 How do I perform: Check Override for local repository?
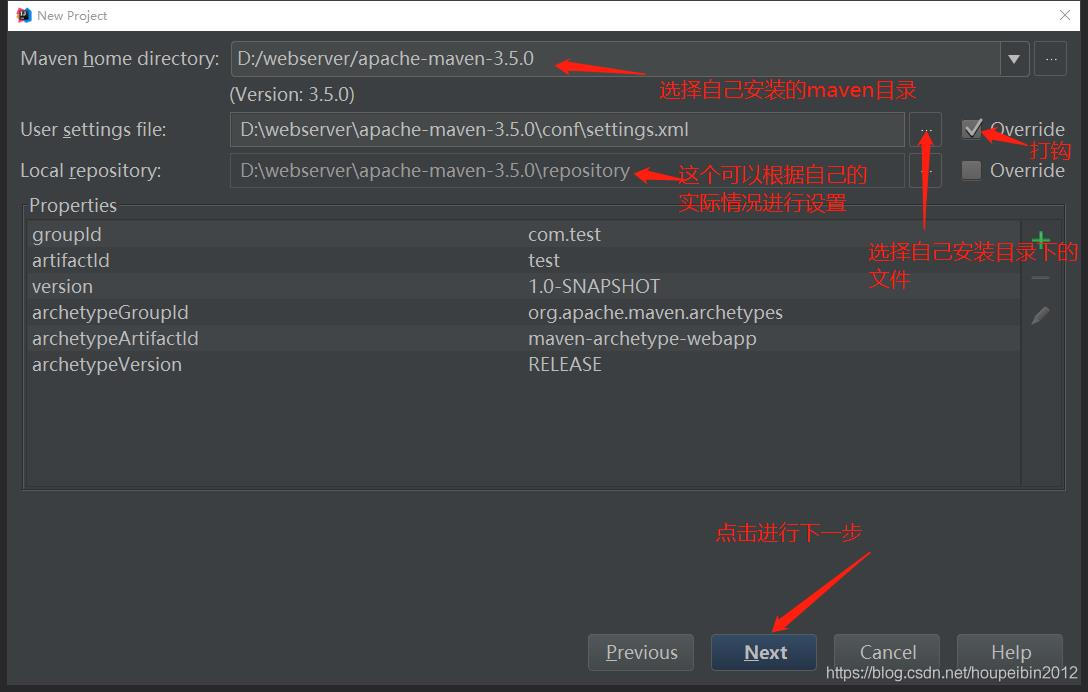click(971, 170)
